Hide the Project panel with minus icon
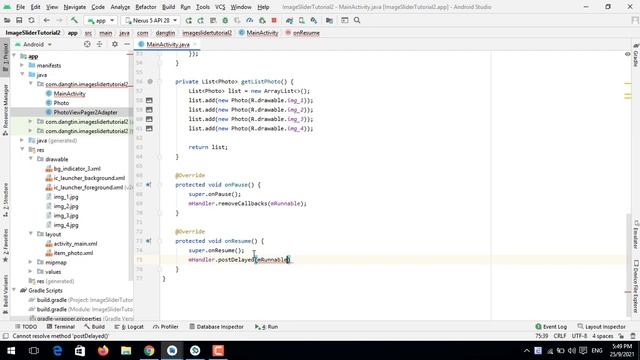 127,44
